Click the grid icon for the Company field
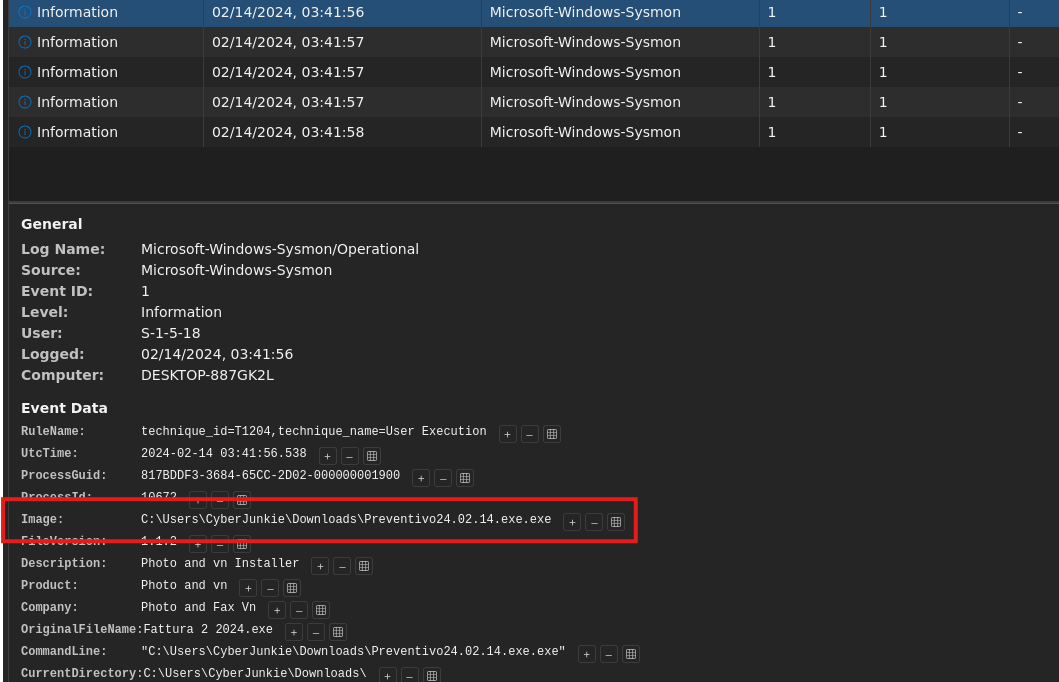Screen dimensions: 1059x682 pos(321,610)
